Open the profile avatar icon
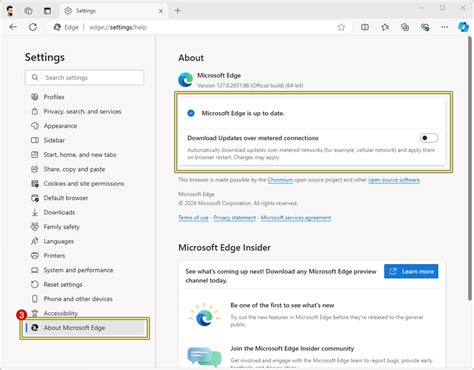The height and width of the screenshot is (370, 474). pyautogui.click(x=10, y=11)
